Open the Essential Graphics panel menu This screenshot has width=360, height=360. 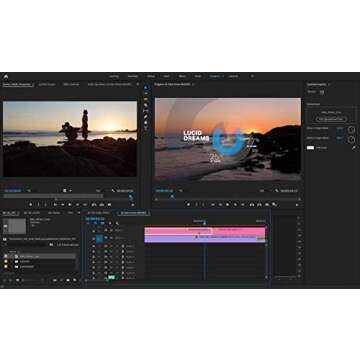(329, 84)
